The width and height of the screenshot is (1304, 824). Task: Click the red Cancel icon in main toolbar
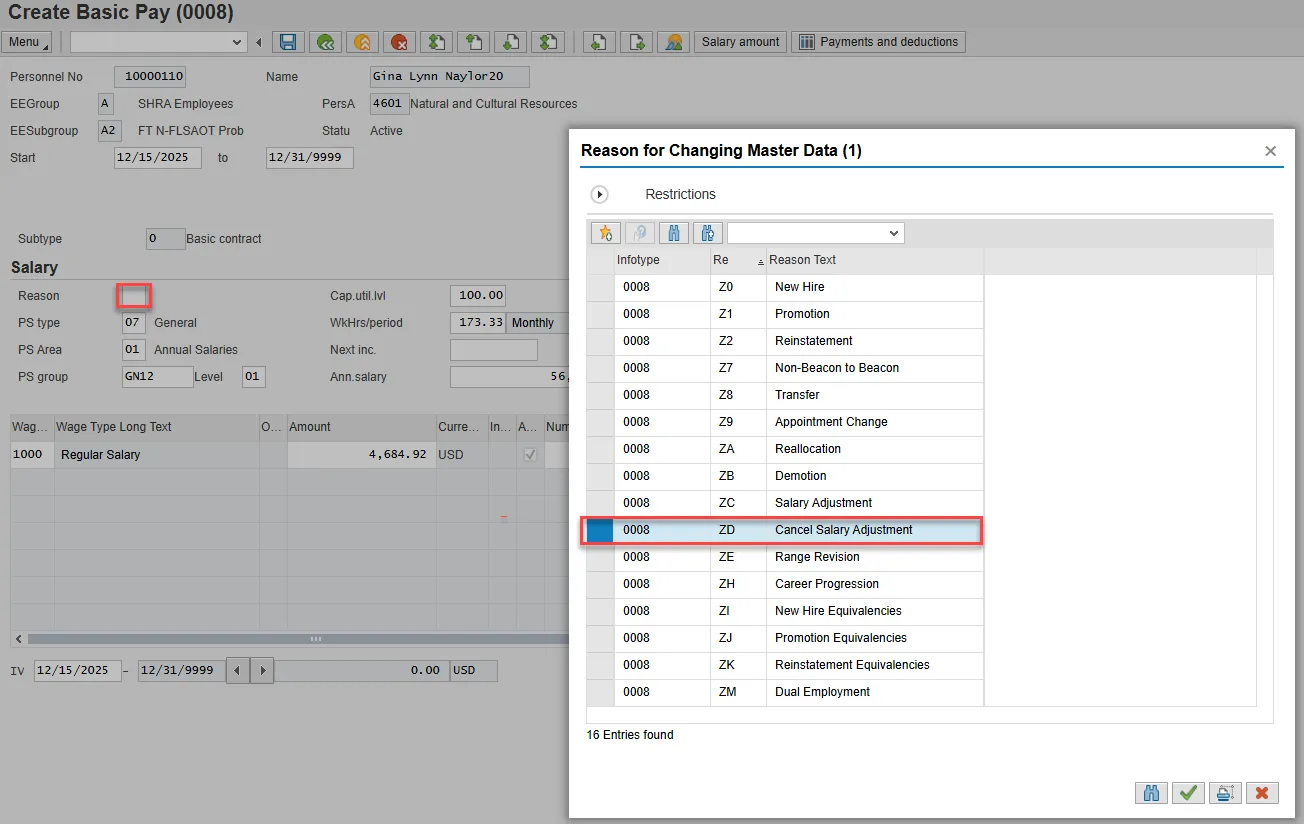[x=399, y=42]
